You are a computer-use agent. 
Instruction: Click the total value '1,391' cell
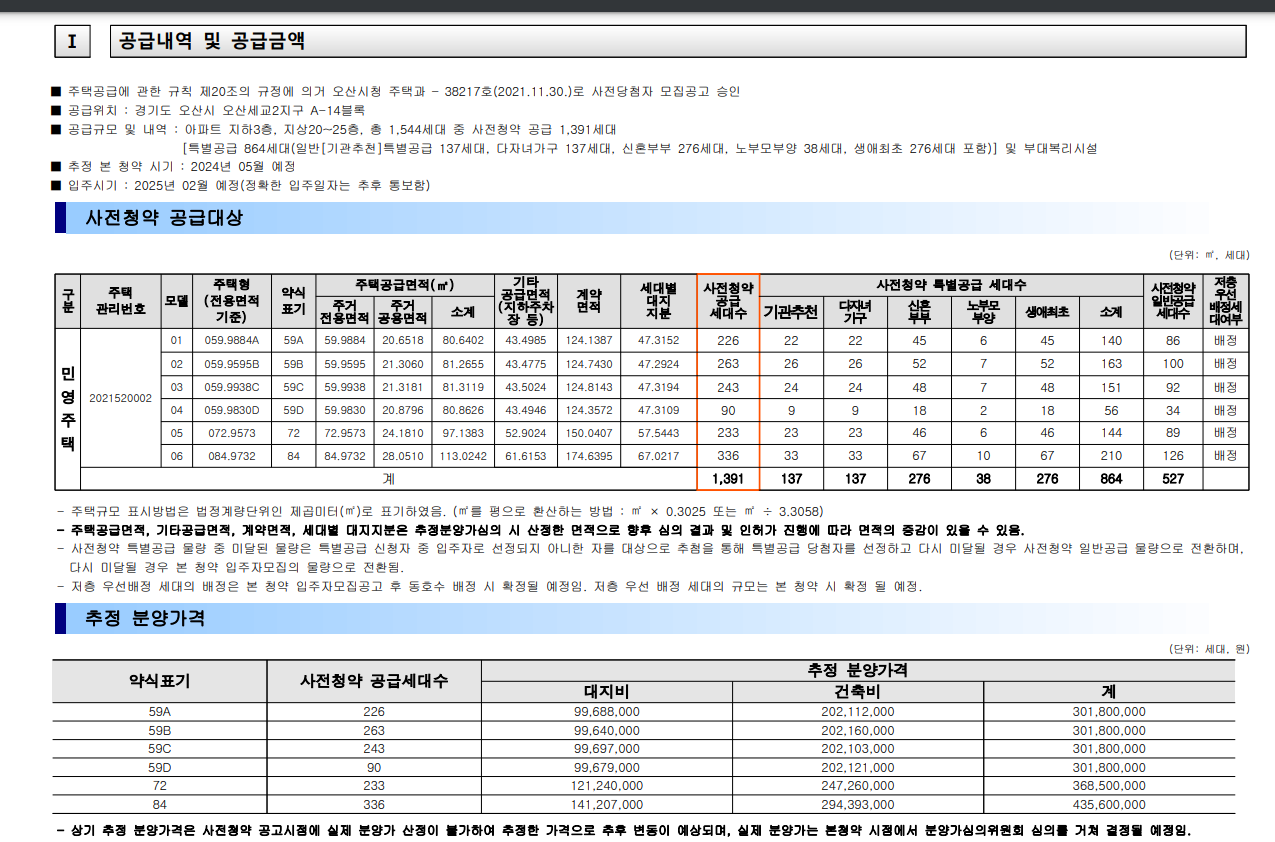click(728, 478)
